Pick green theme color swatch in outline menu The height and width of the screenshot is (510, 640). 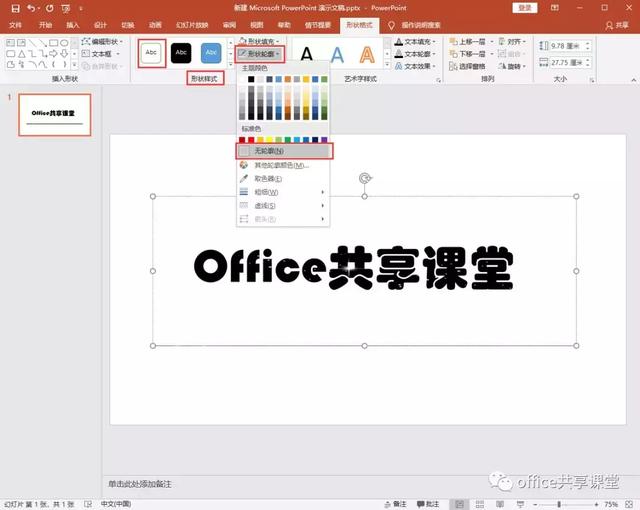coord(324,79)
